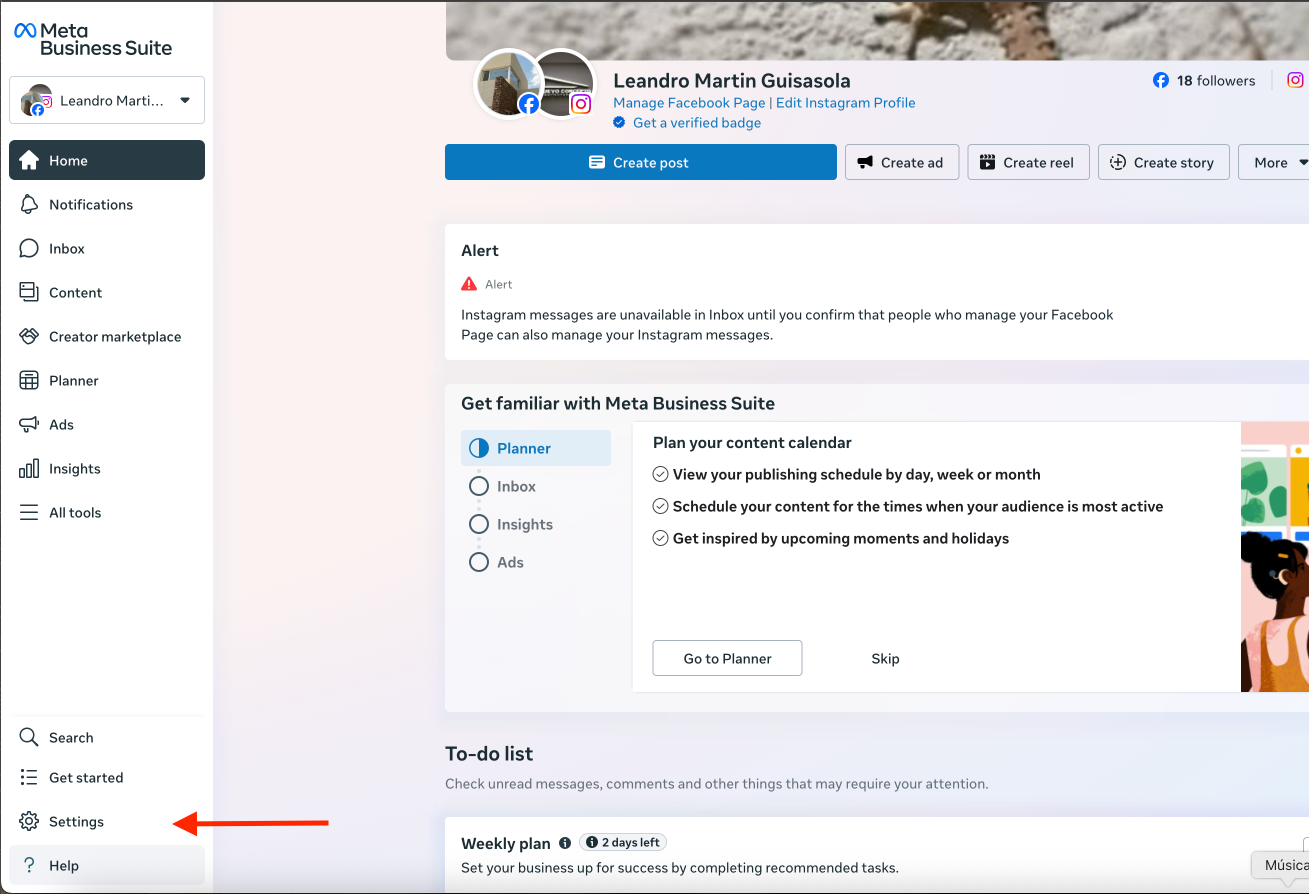Click 'Get inspired by upcoming moments' item
This screenshot has width=1309, height=894.
[831, 538]
